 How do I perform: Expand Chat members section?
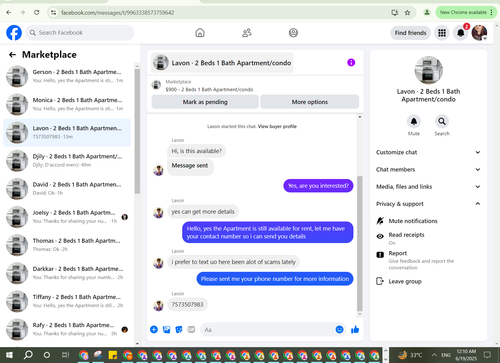pos(428,169)
